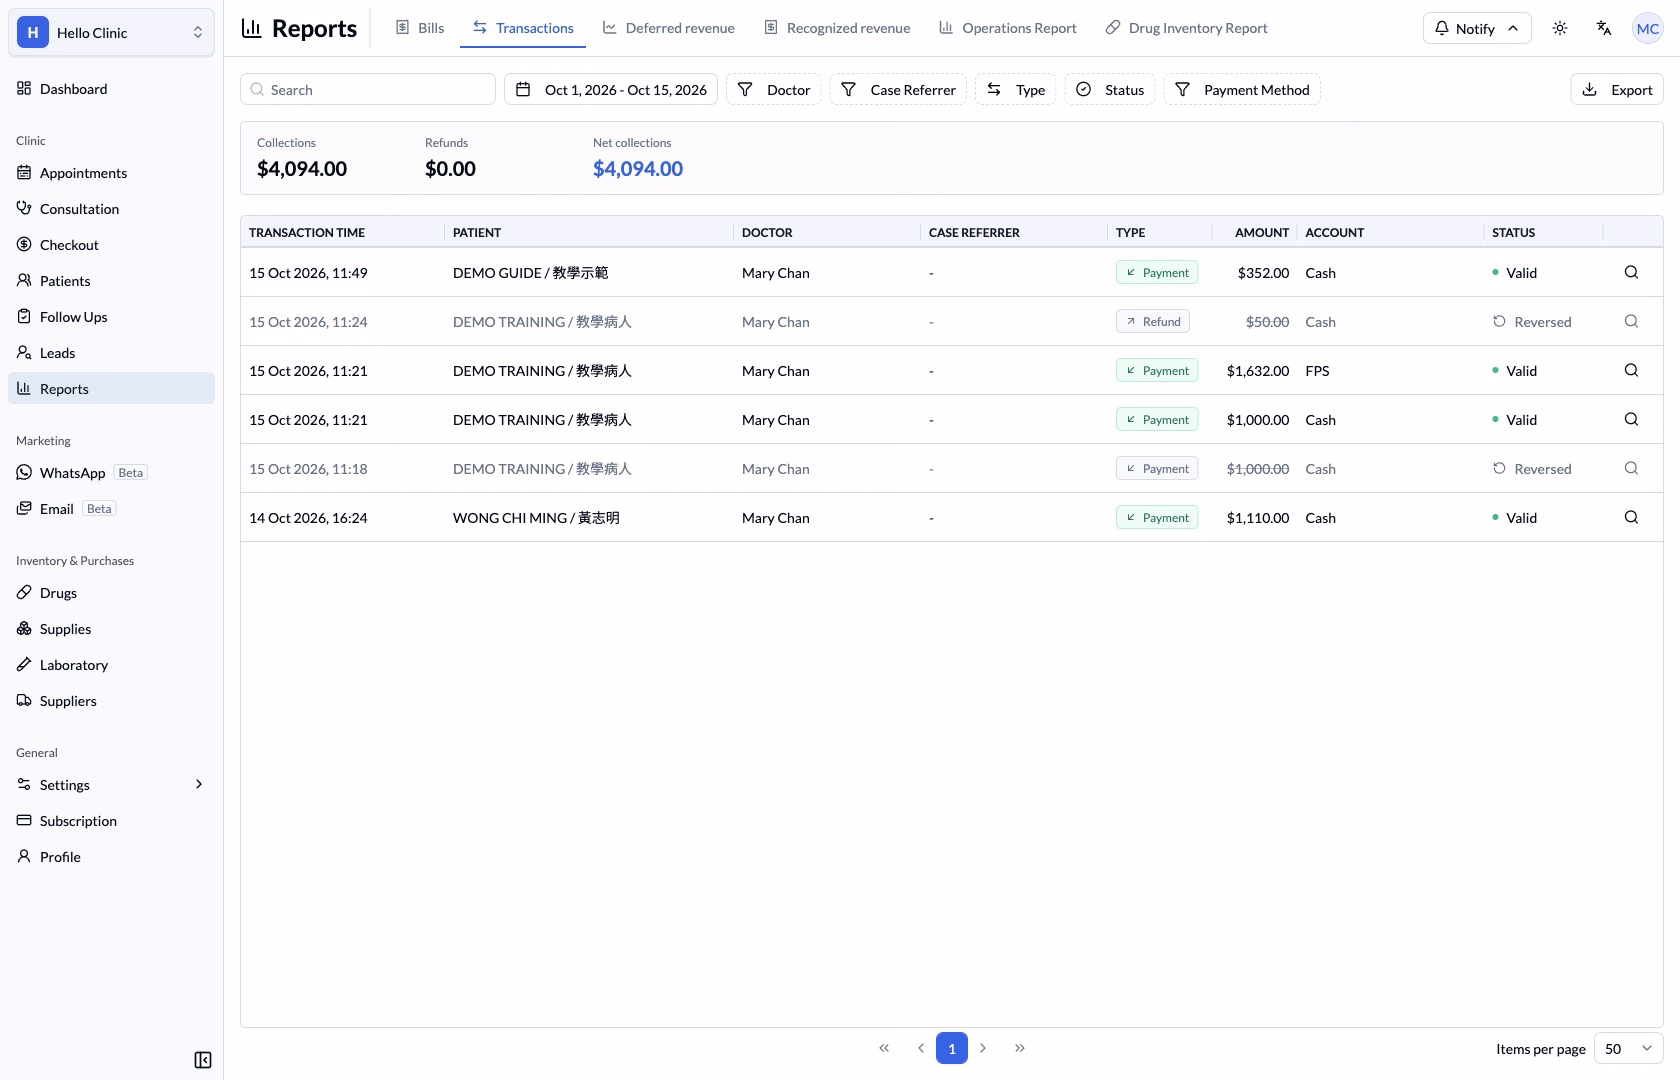The width and height of the screenshot is (1680, 1080).
Task: Filter by Payment Method
Action: point(1242,89)
